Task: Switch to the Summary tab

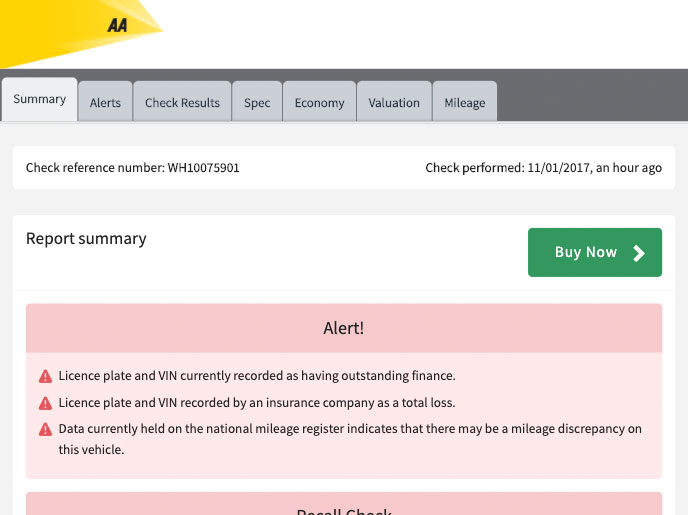Action: (39, 100)
